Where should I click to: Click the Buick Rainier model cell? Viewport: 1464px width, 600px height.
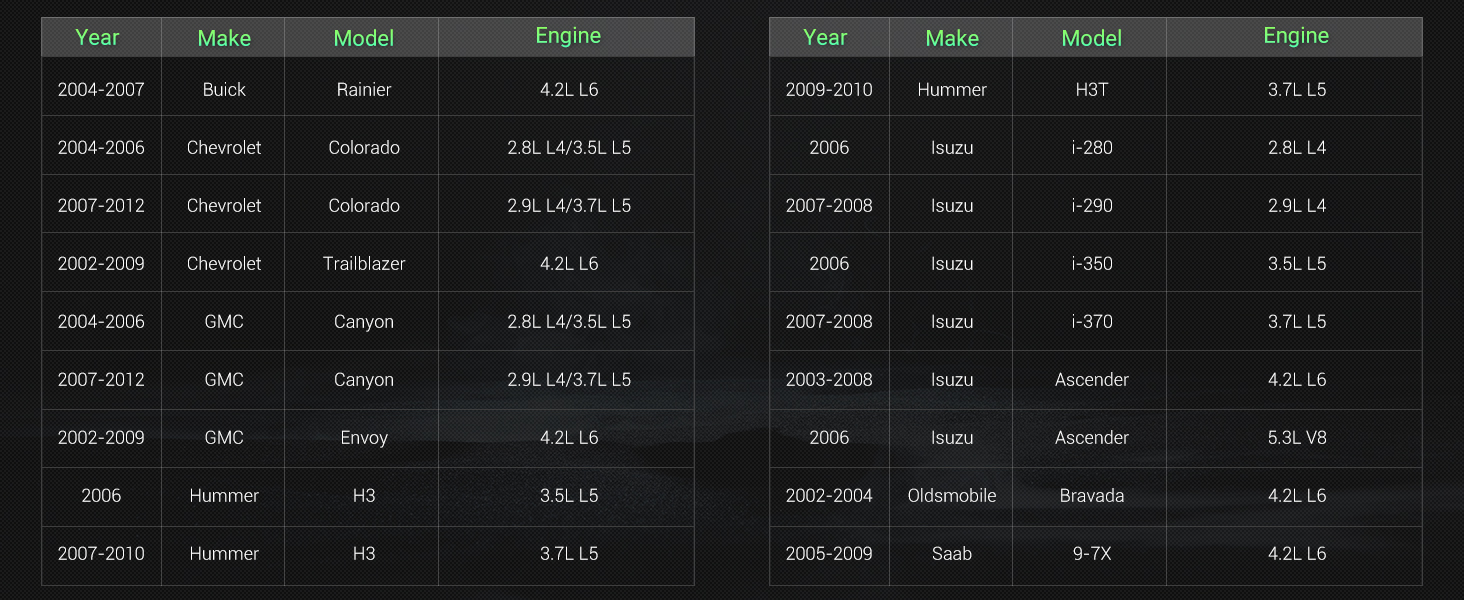[362, 89]
